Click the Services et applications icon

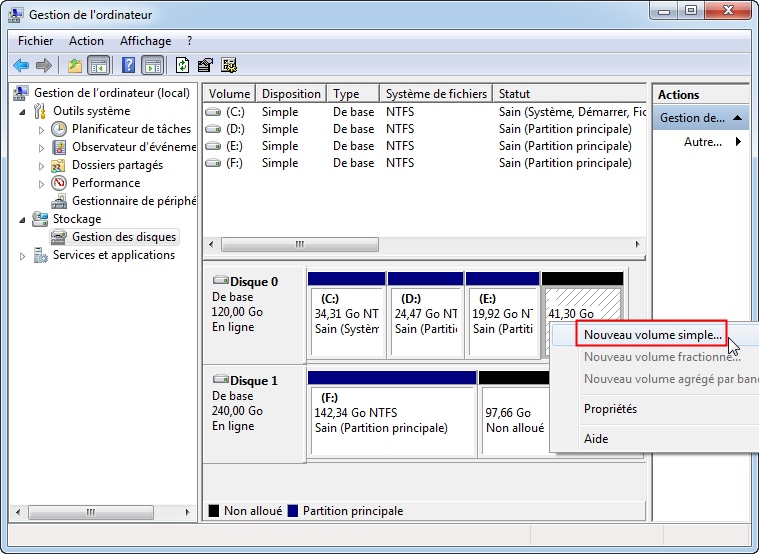[x=40, y=255]
